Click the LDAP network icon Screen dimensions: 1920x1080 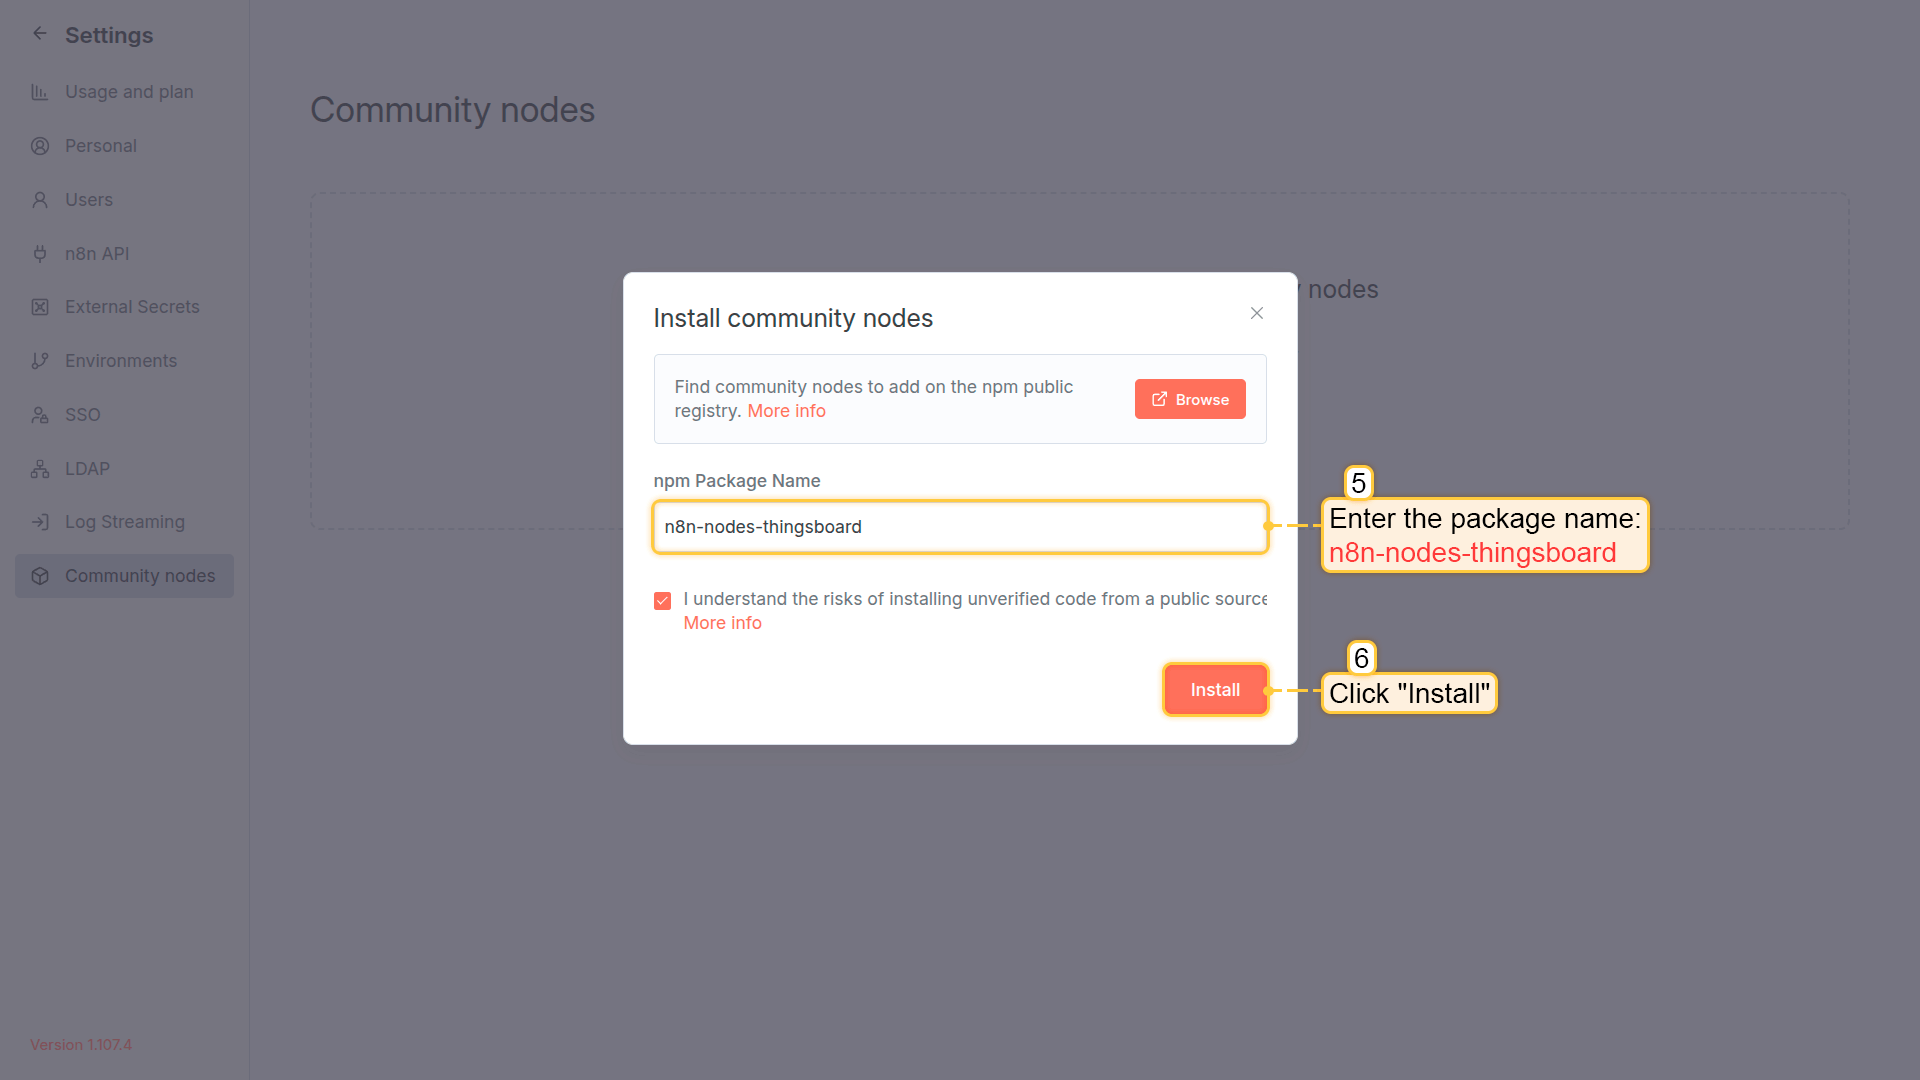40,469
